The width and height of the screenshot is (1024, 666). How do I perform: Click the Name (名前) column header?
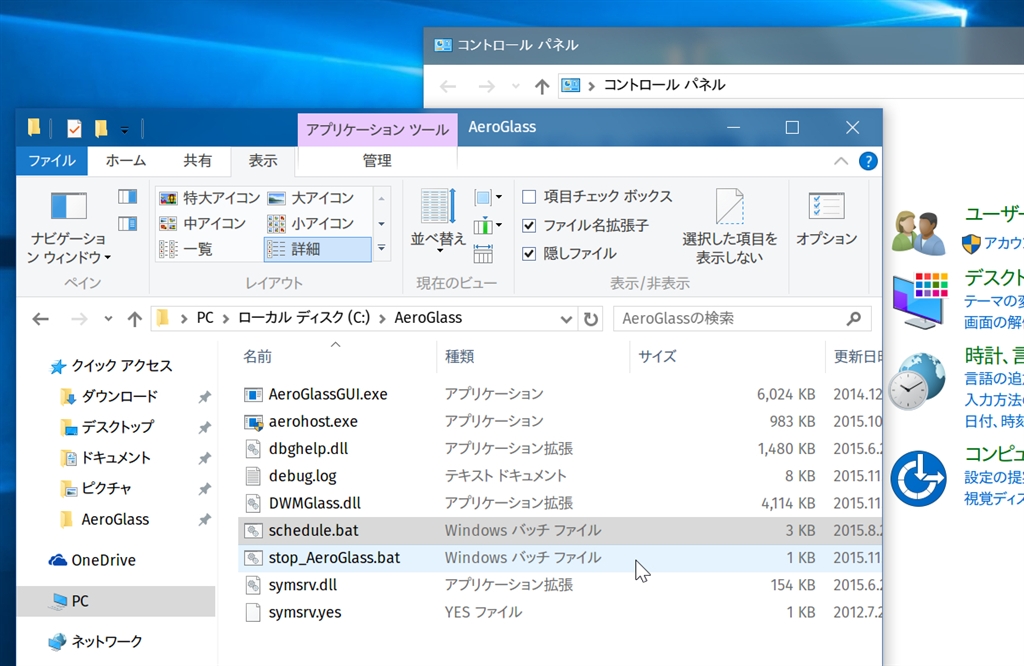pyautogui.click(x=257, y=356)
